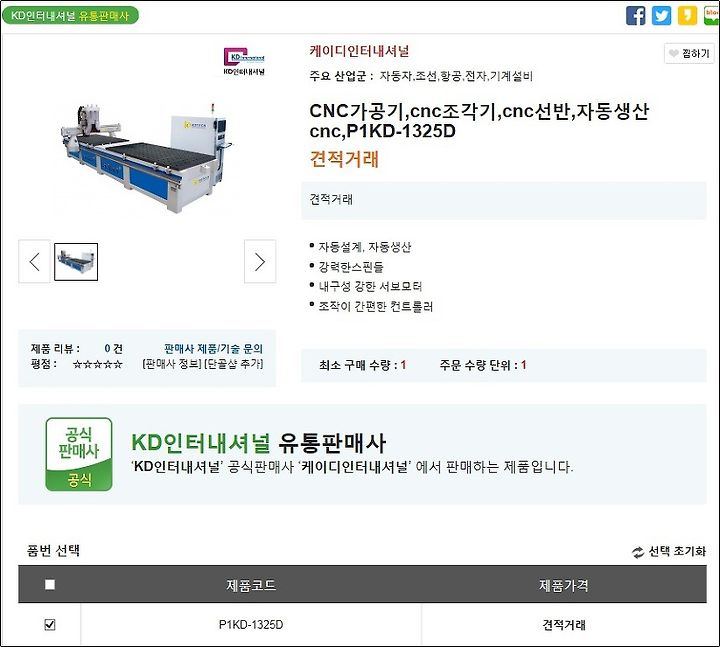Click the KD인터내셔널 company logo
Image resolution: width=720 pixels, height=647 pixels.
(244, 61)
